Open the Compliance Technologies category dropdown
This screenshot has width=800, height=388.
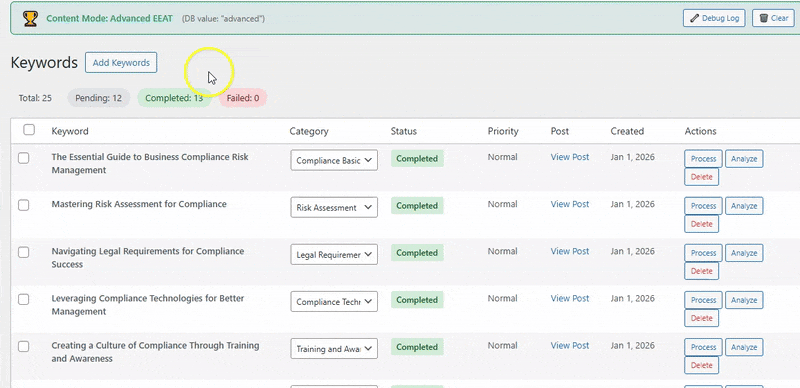click(334, 301)
